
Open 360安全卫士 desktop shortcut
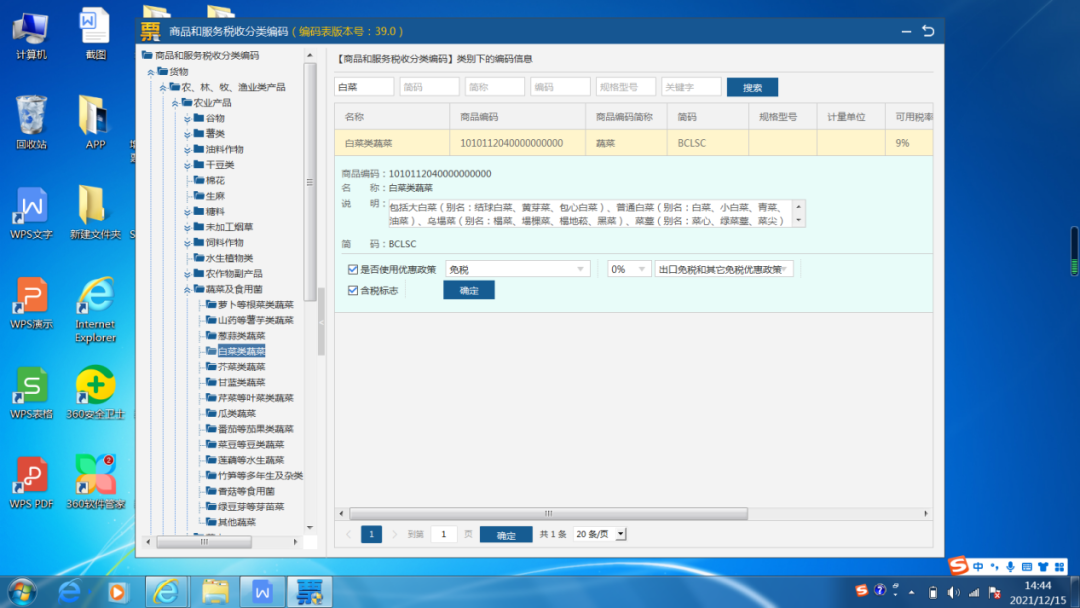tap(95, 392)
